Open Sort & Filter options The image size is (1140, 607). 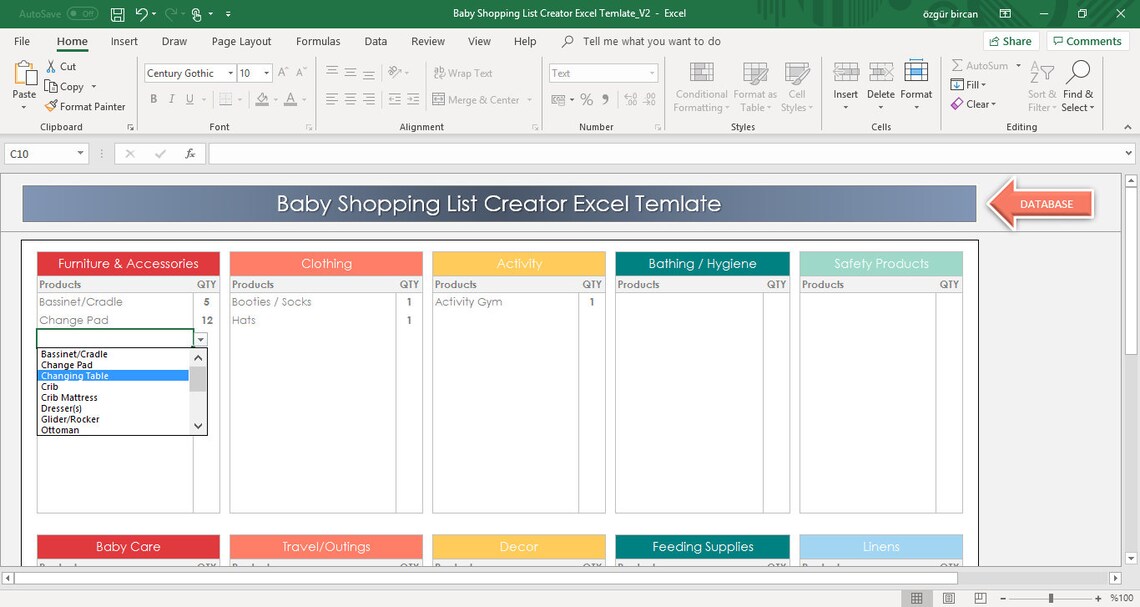pyautogui.click(x=1041, y=86)
